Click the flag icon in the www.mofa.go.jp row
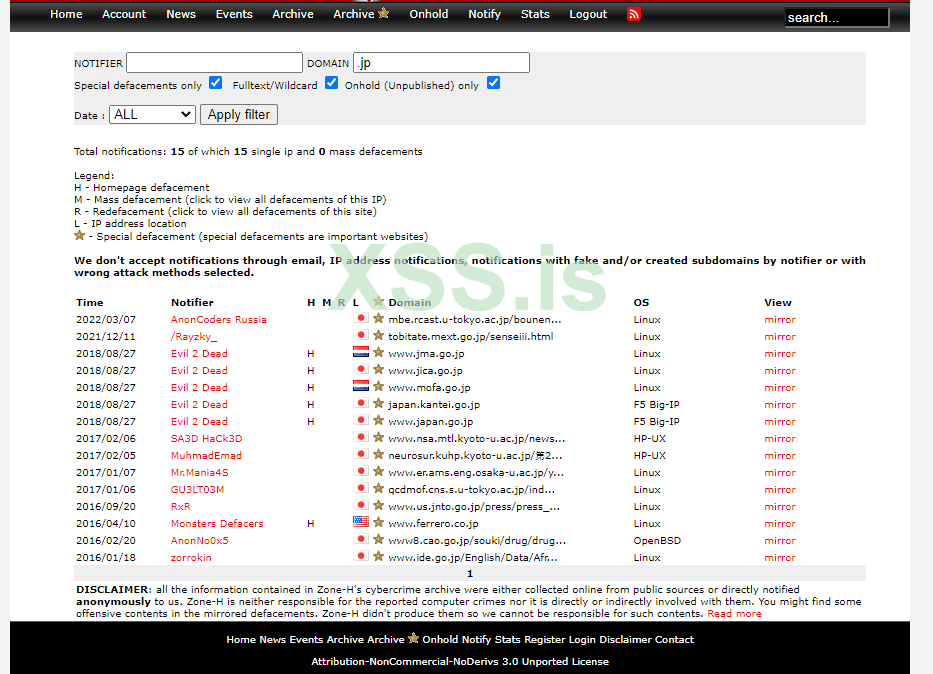933x674 pixels. click(x=361, y=386)
